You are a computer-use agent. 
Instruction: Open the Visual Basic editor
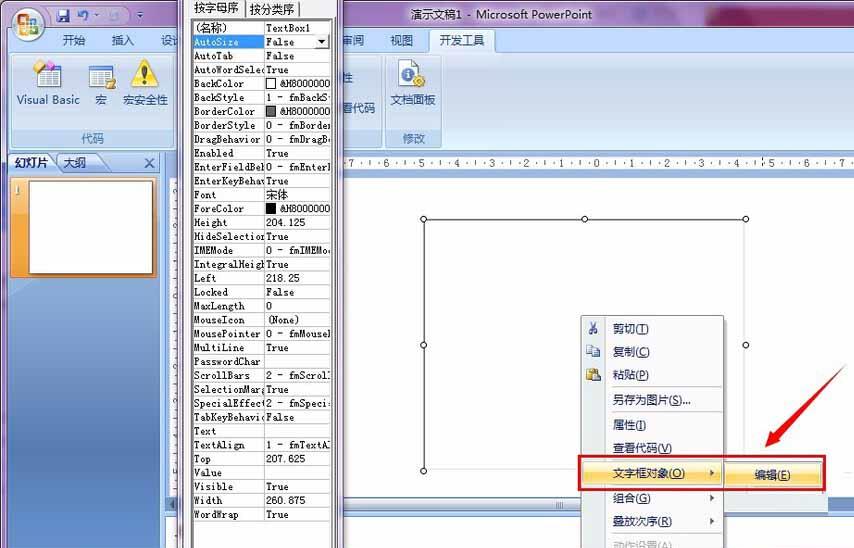tap(47, 83)
